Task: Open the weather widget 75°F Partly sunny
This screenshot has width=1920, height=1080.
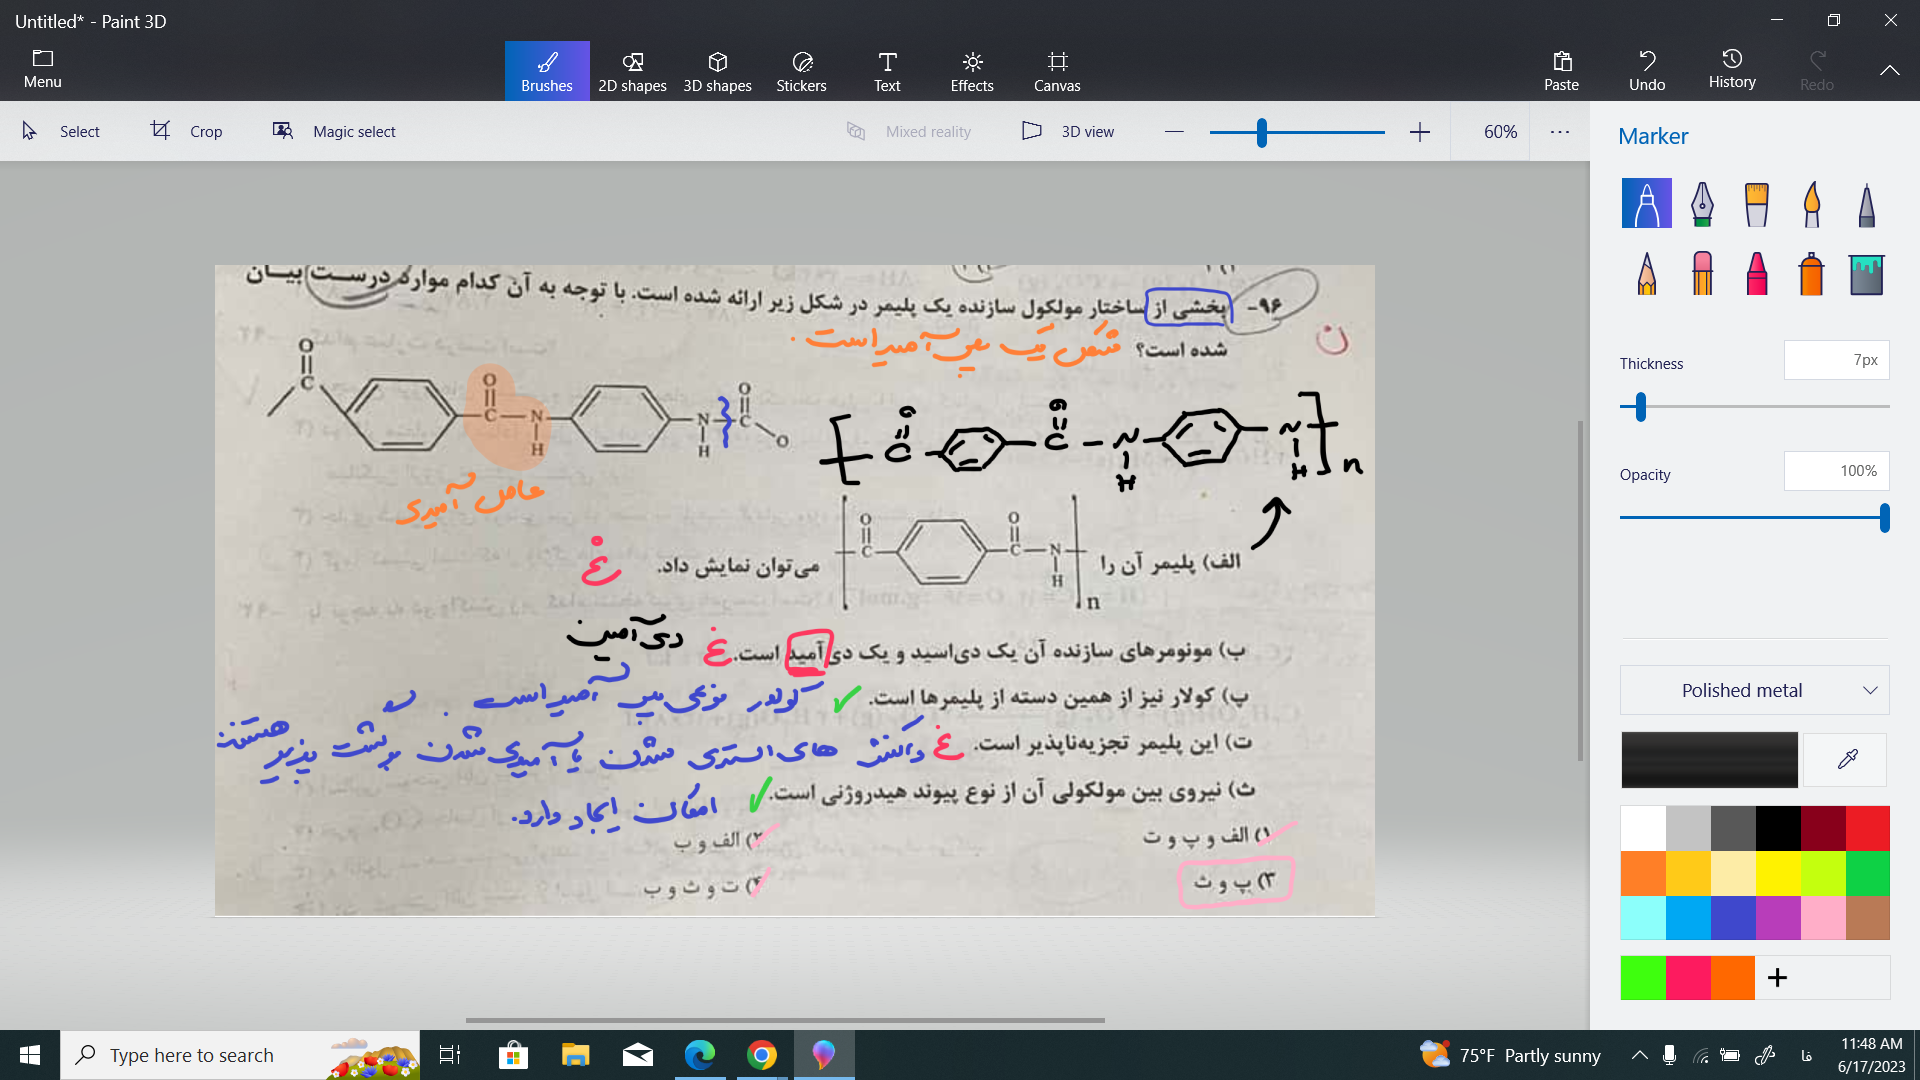Action: point(1510,1055)
